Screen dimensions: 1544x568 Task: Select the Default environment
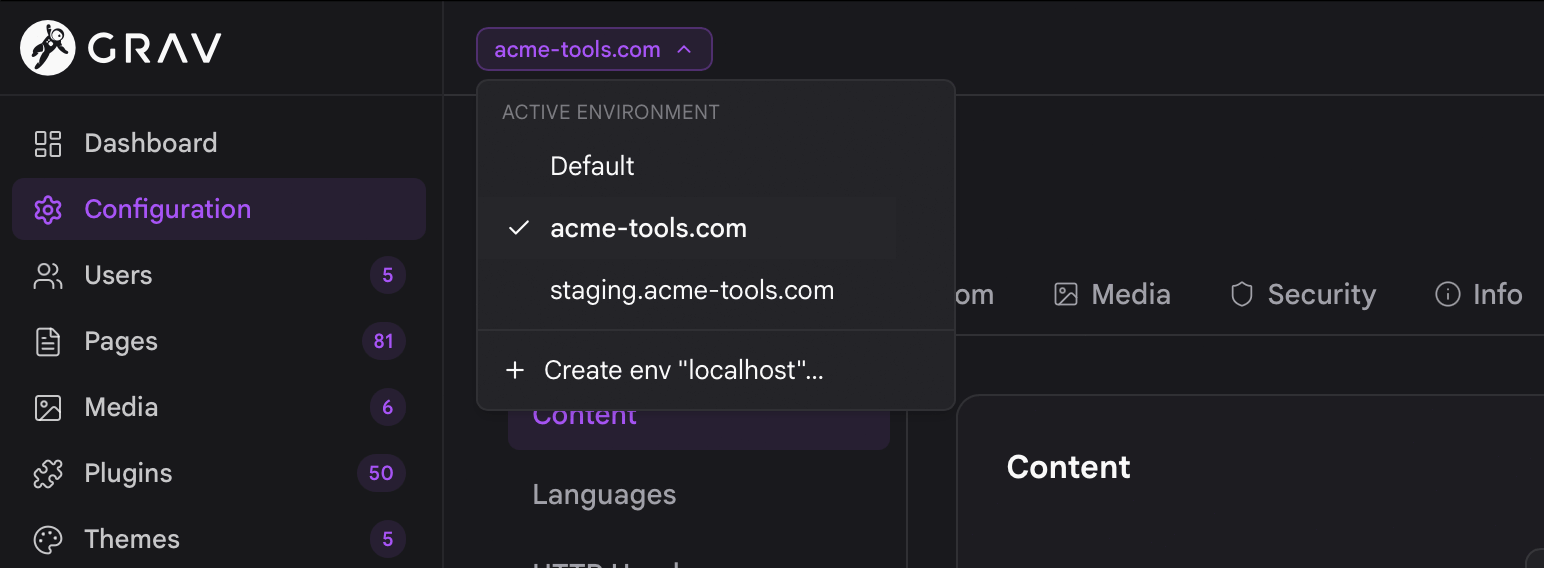pos(716,166)
